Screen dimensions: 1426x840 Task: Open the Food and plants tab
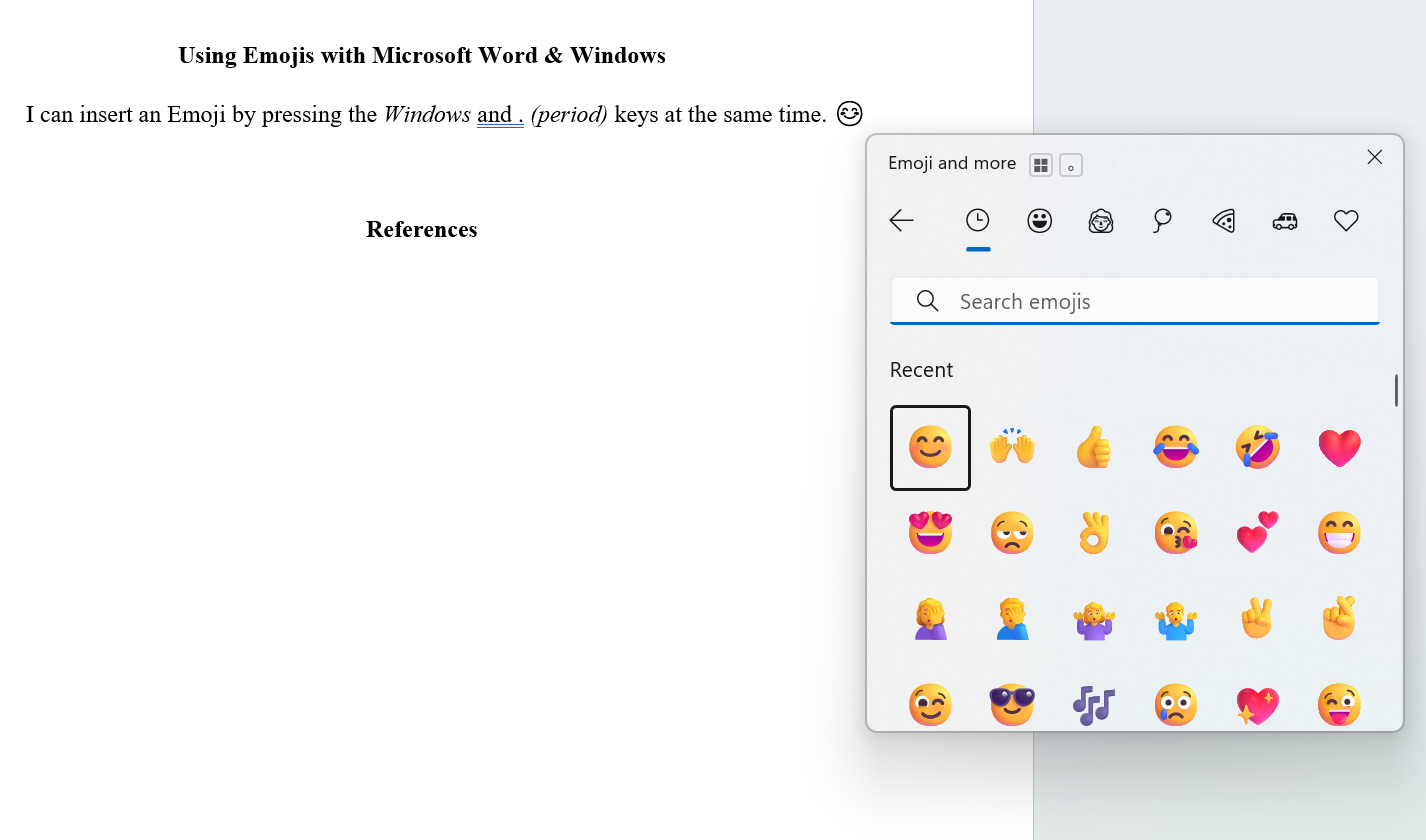pyautogui.click(x=1224, y=221)
